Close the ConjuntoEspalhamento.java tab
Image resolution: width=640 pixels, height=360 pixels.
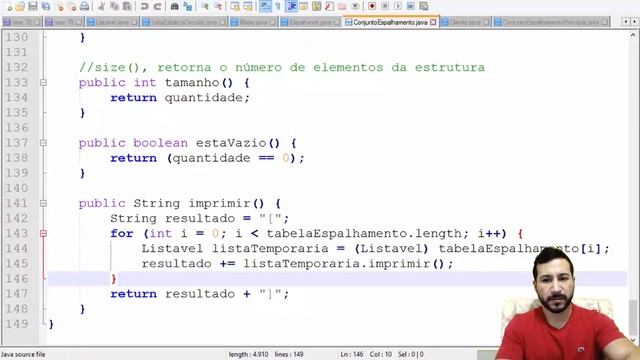click(433, 22)
